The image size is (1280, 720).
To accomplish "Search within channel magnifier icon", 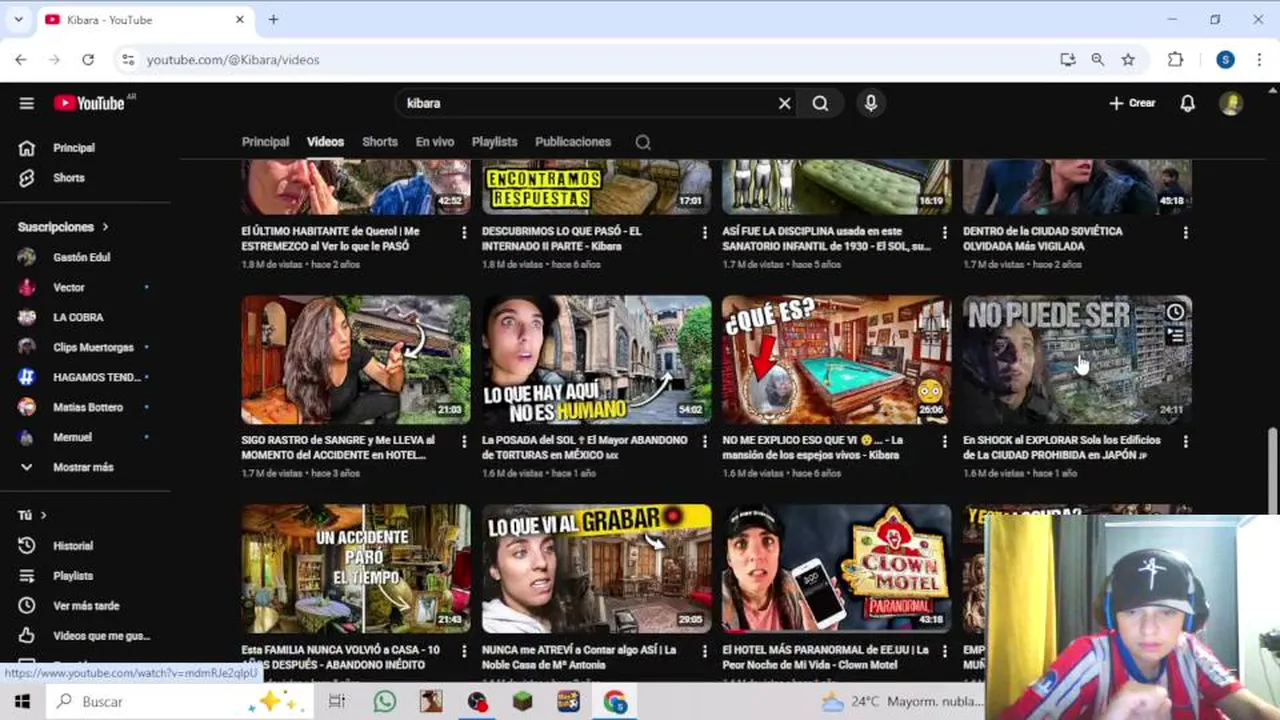I will tap(643, 142).
